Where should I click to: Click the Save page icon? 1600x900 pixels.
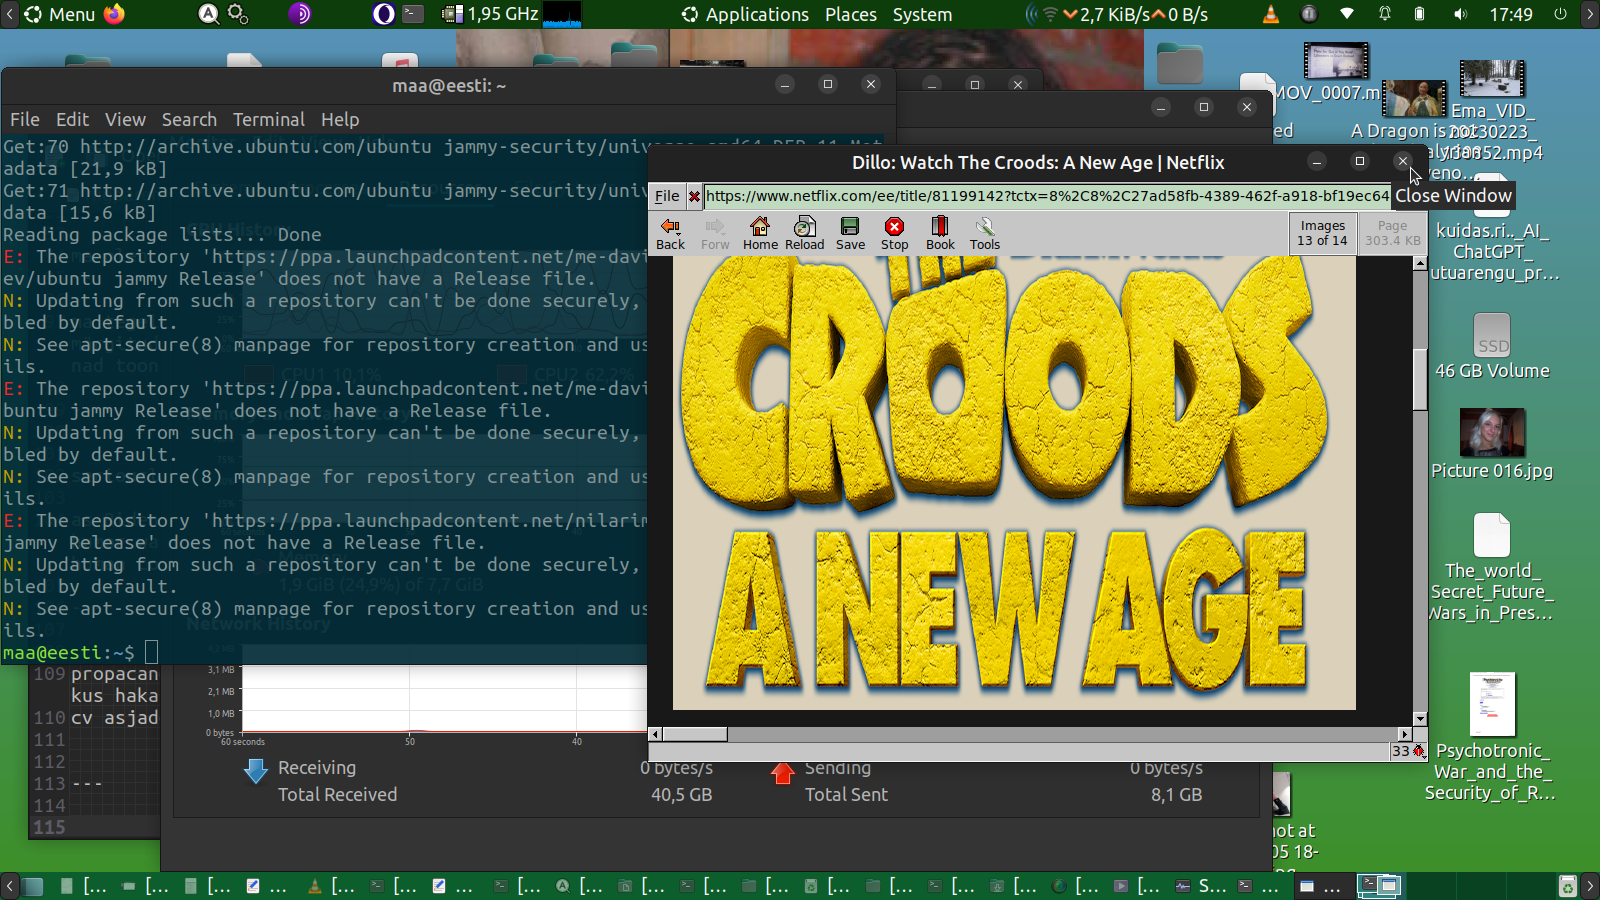point(850,233)
